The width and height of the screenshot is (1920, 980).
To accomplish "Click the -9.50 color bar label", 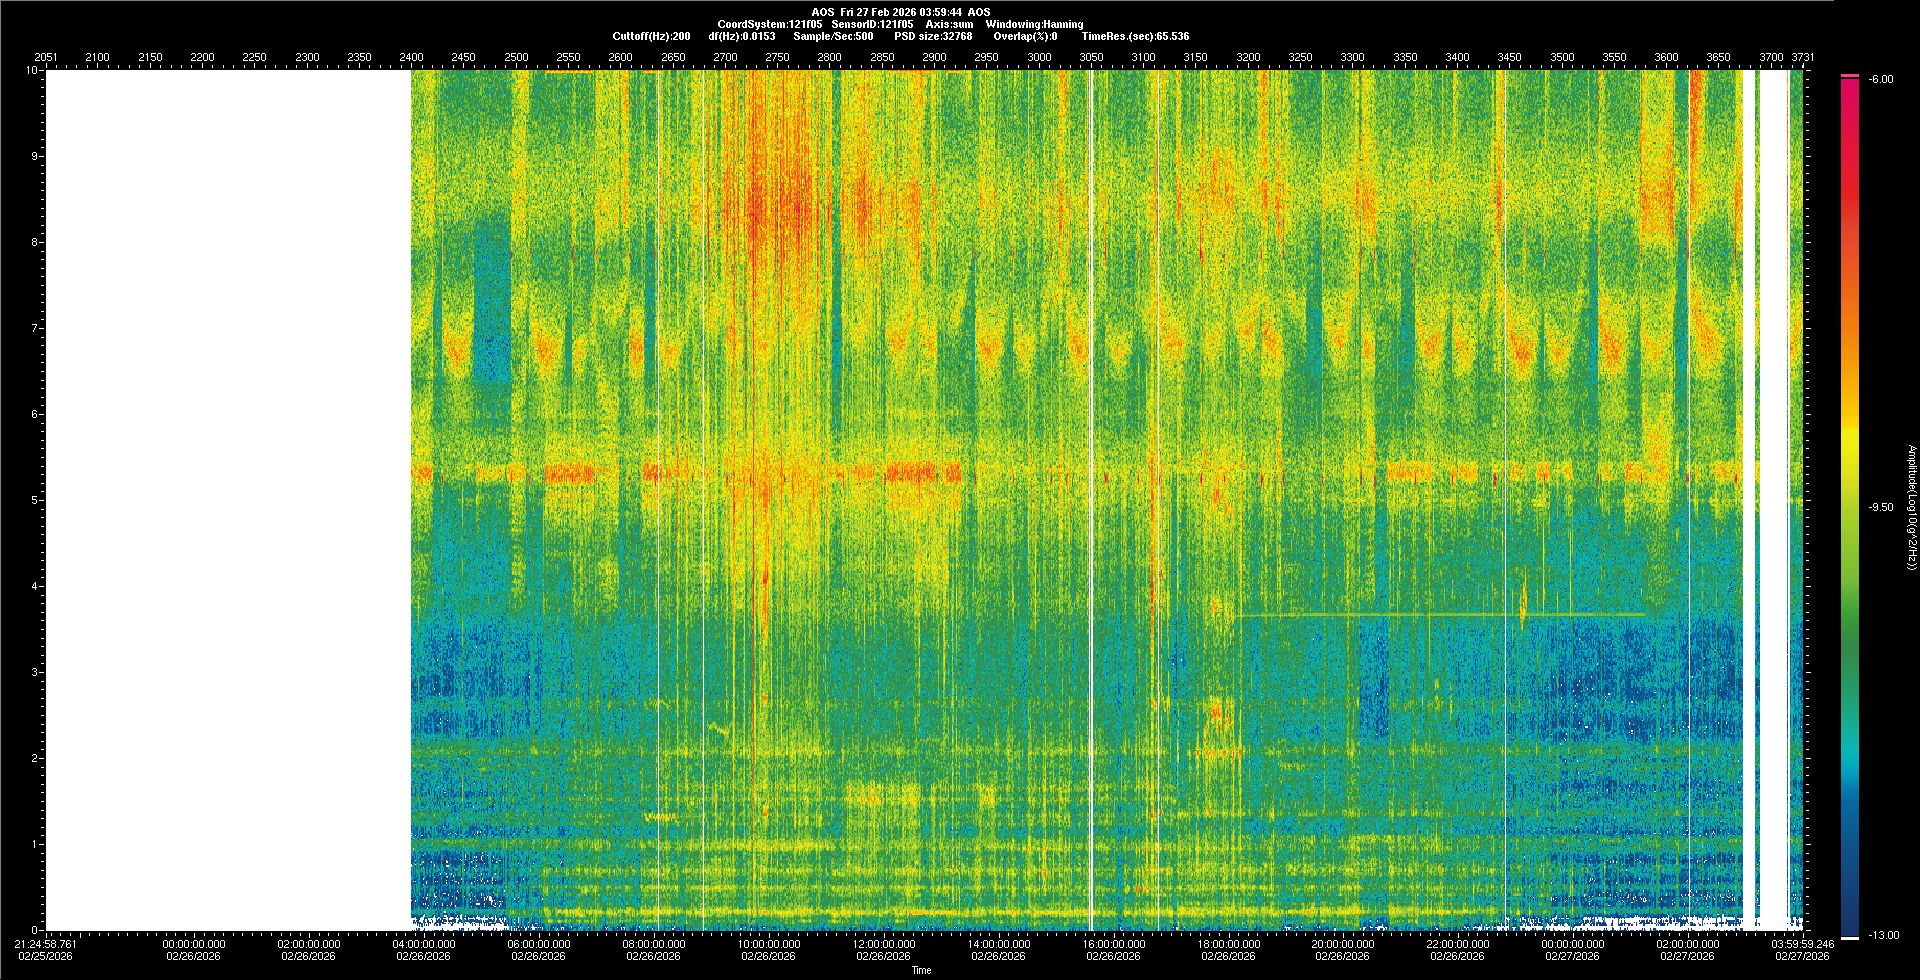I will (1881, 507).
